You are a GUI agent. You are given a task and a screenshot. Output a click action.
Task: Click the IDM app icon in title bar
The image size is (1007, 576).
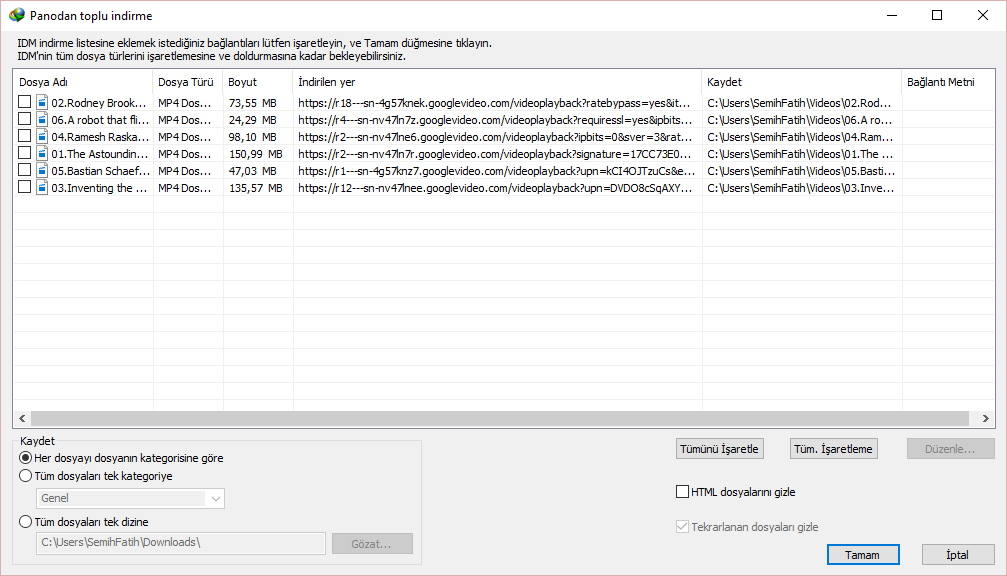[x=16, y=16]
